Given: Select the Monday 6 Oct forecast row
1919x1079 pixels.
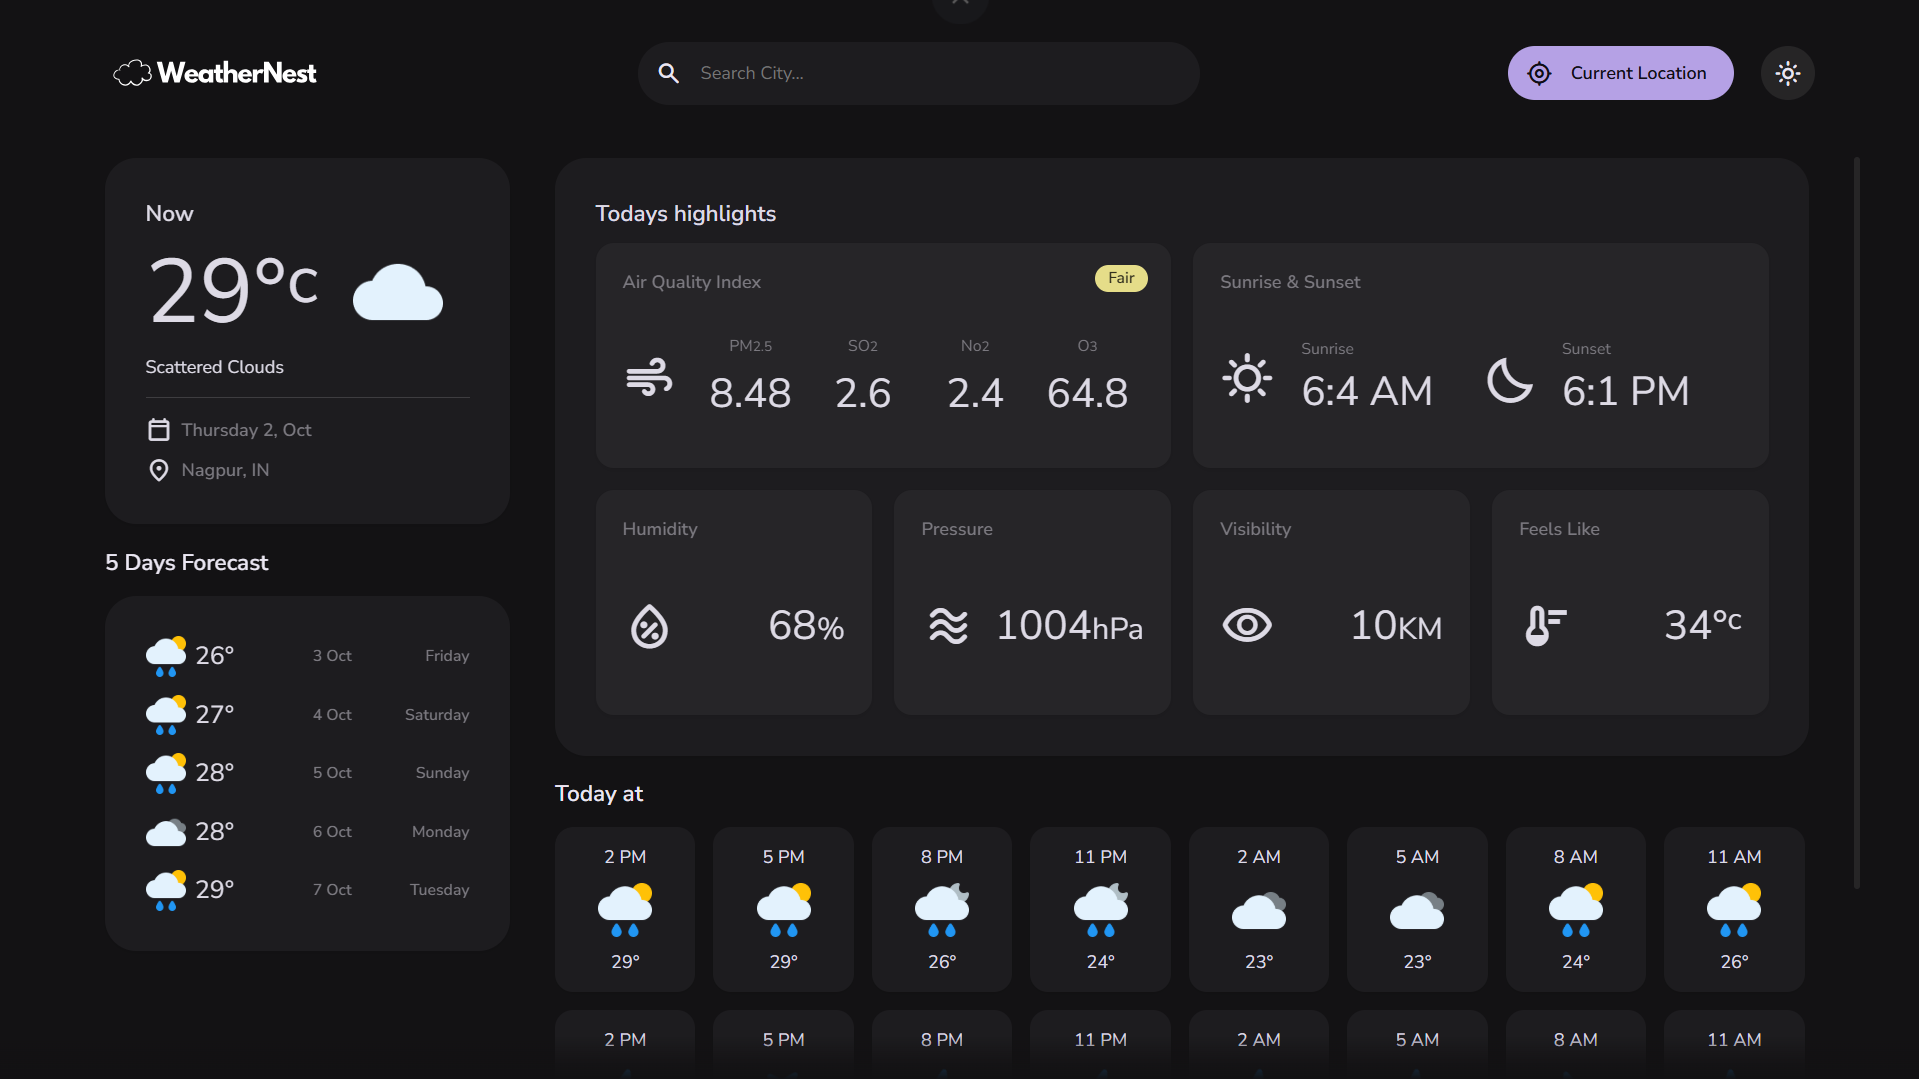Looking at the screenshot, I should coord(307,832).
